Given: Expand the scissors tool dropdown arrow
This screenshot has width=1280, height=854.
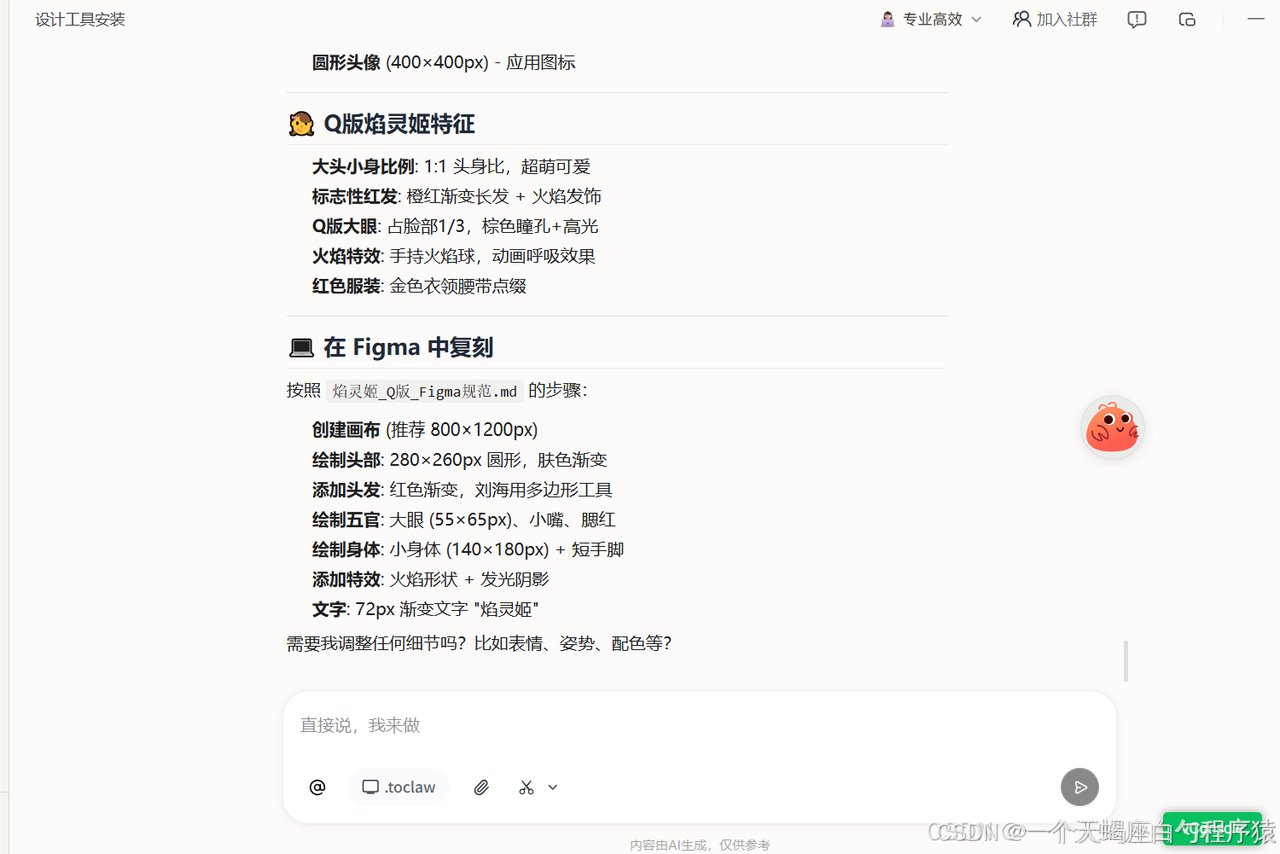Looking at the screenshot, I should 552,787.
